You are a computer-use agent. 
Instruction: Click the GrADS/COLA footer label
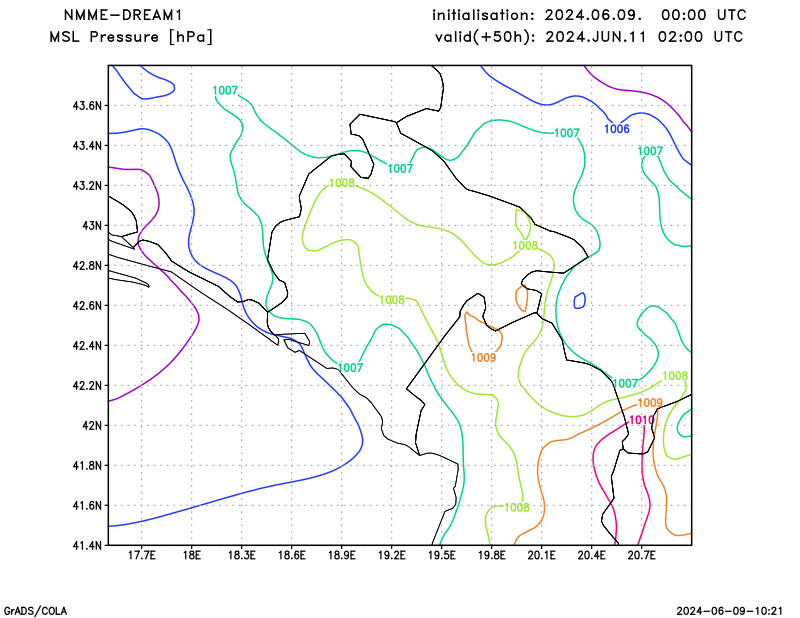(x=35, y=611)
